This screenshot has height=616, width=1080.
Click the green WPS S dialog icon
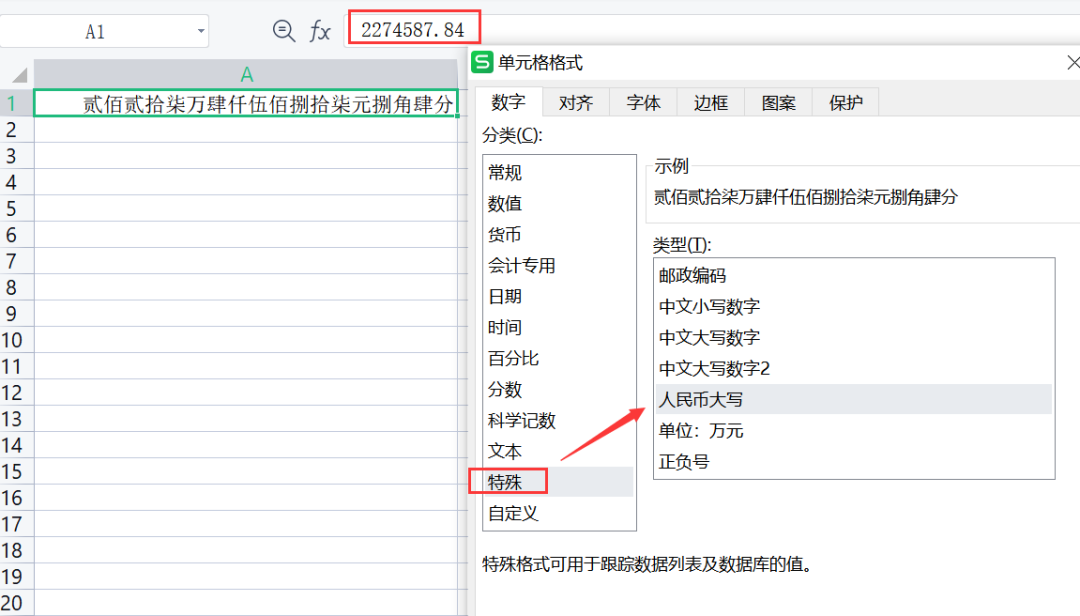482,62
